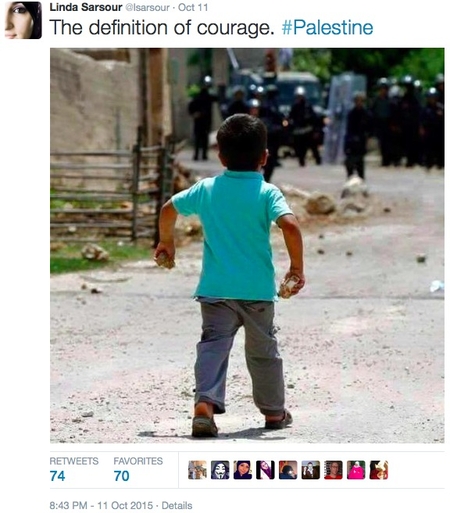Click the last avatar in the retweeters row
The image size is (450, 513).
(x=379, y=470)
